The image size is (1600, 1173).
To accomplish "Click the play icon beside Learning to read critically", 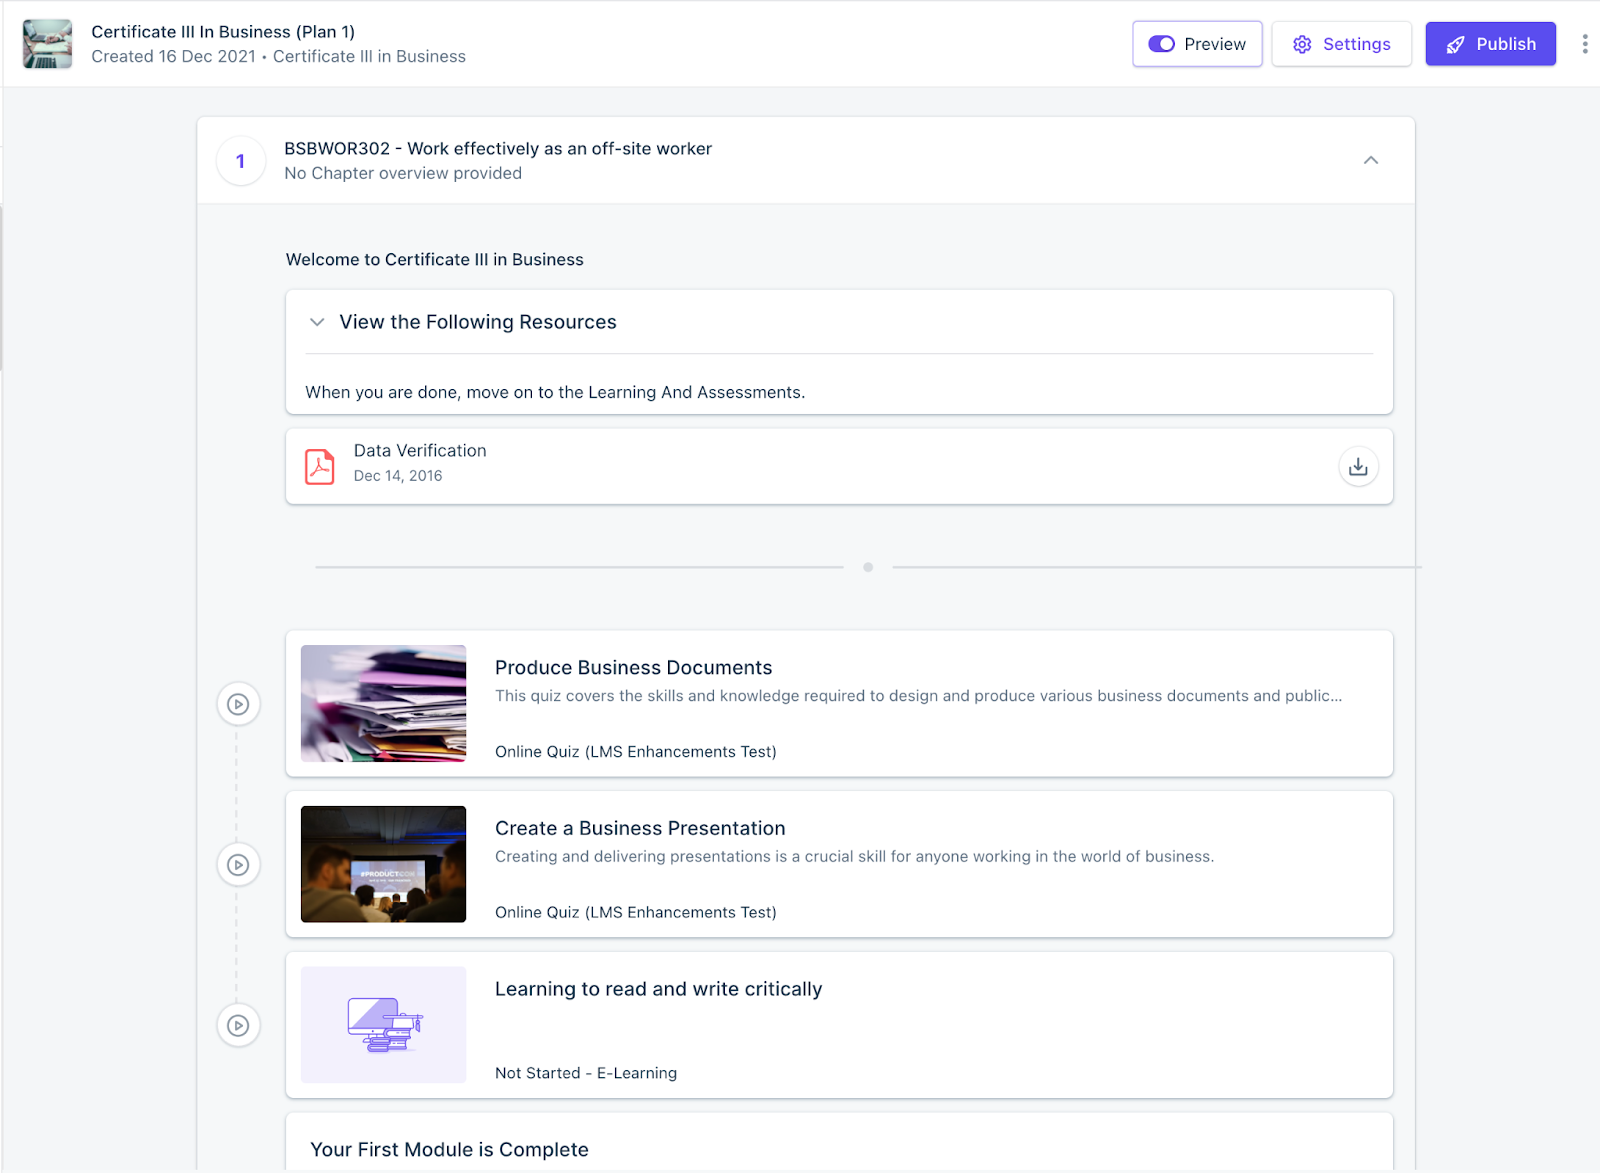I will click(x=238, y=1025).
